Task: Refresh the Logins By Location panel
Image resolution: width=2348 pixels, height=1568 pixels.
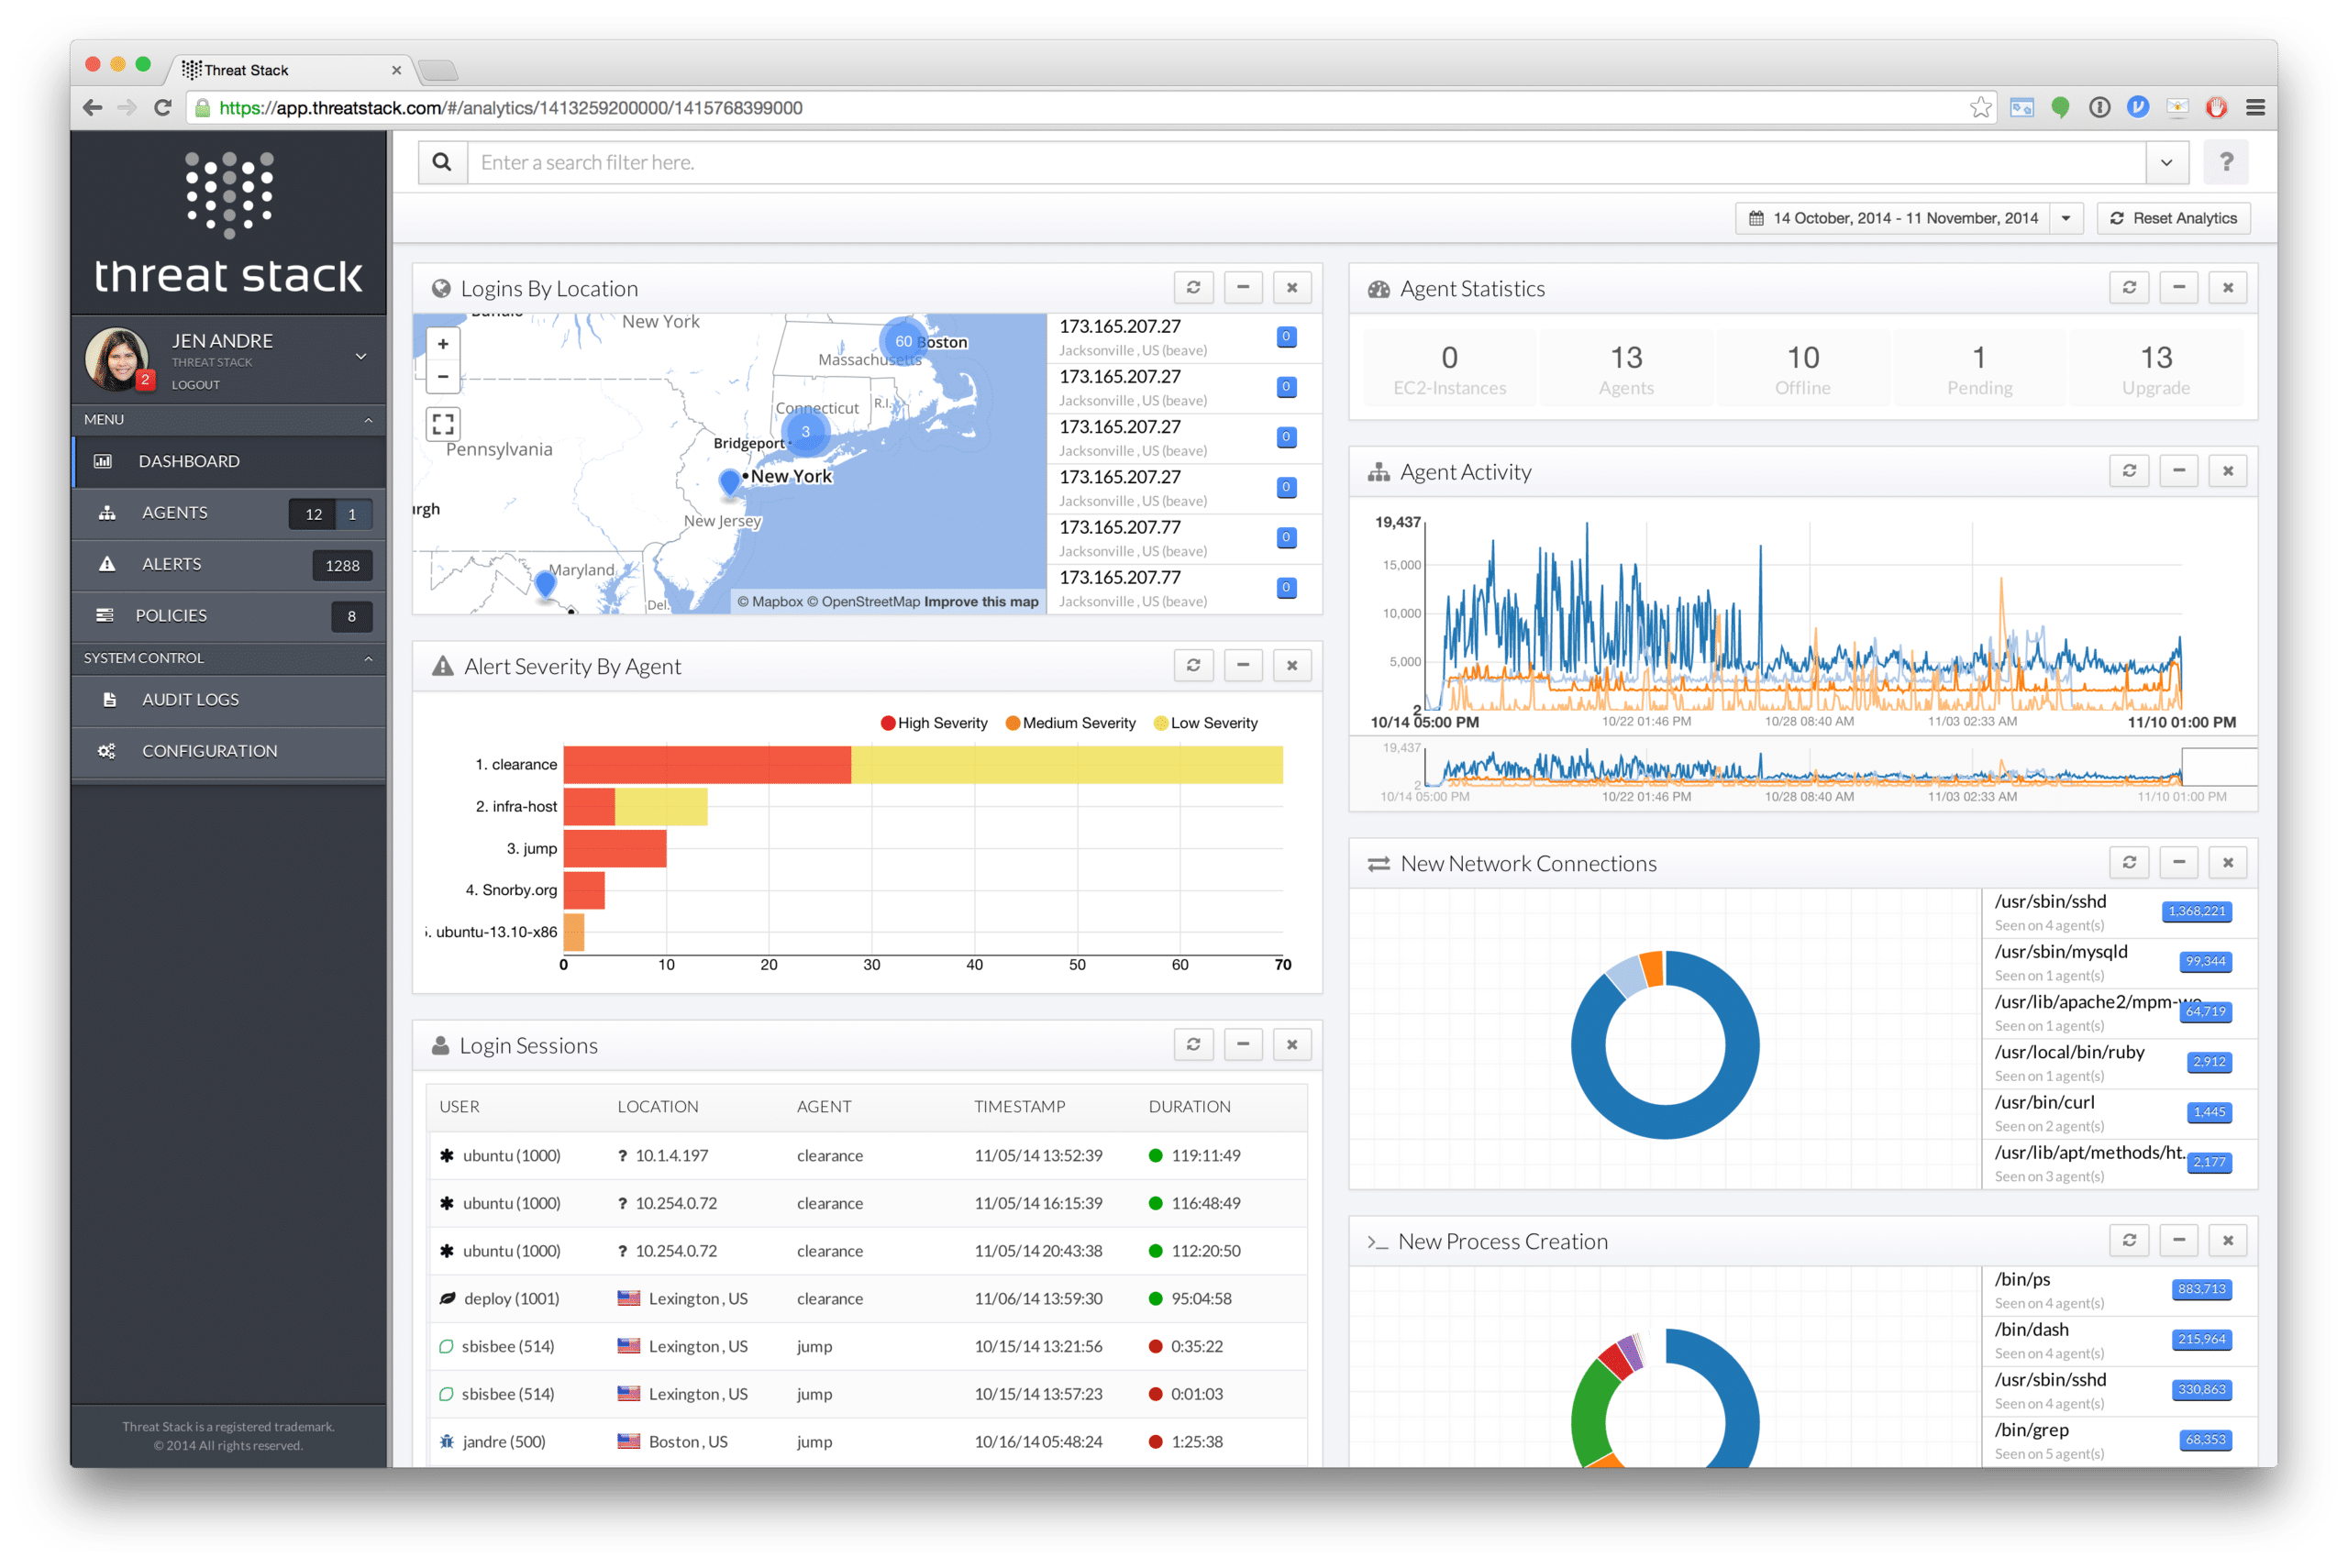Action: coord(1193,288)
